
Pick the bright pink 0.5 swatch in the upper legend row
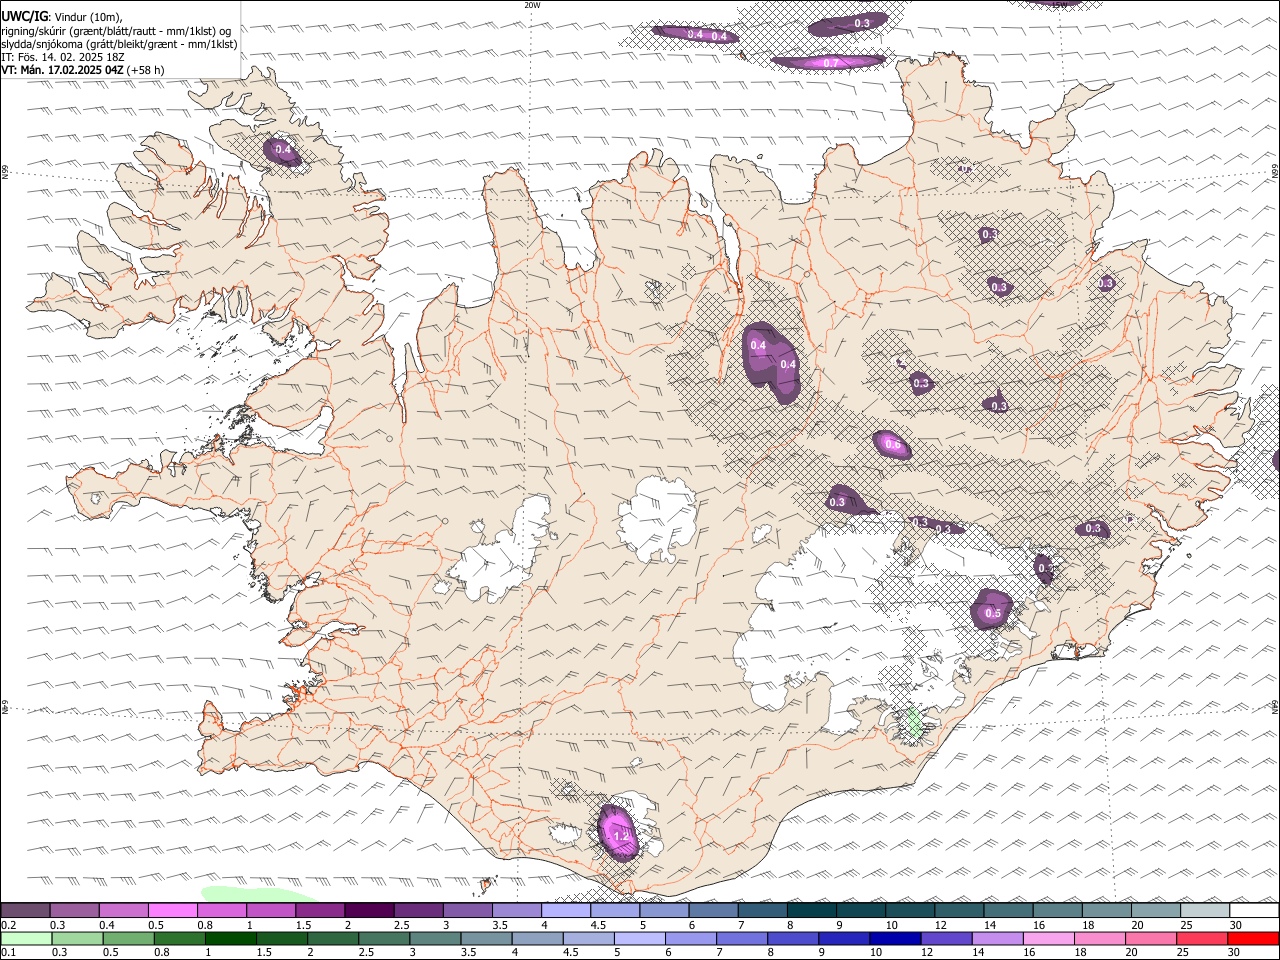(173, 911)
